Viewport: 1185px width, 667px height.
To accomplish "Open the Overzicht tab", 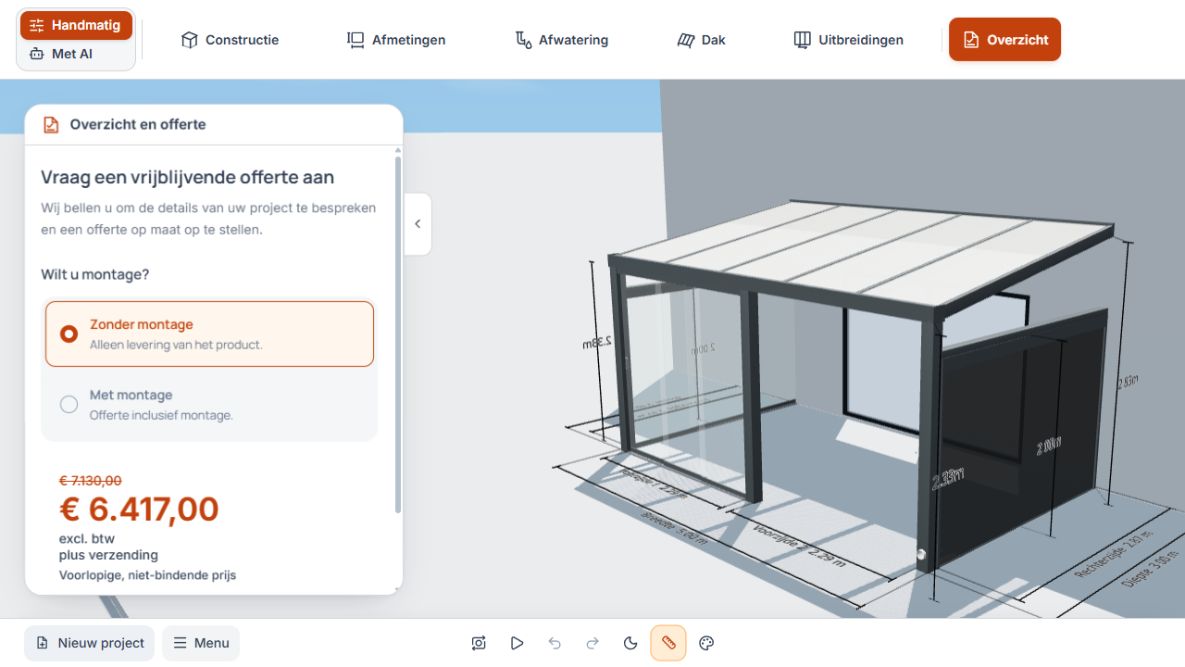I will (x=1004, y=39).
